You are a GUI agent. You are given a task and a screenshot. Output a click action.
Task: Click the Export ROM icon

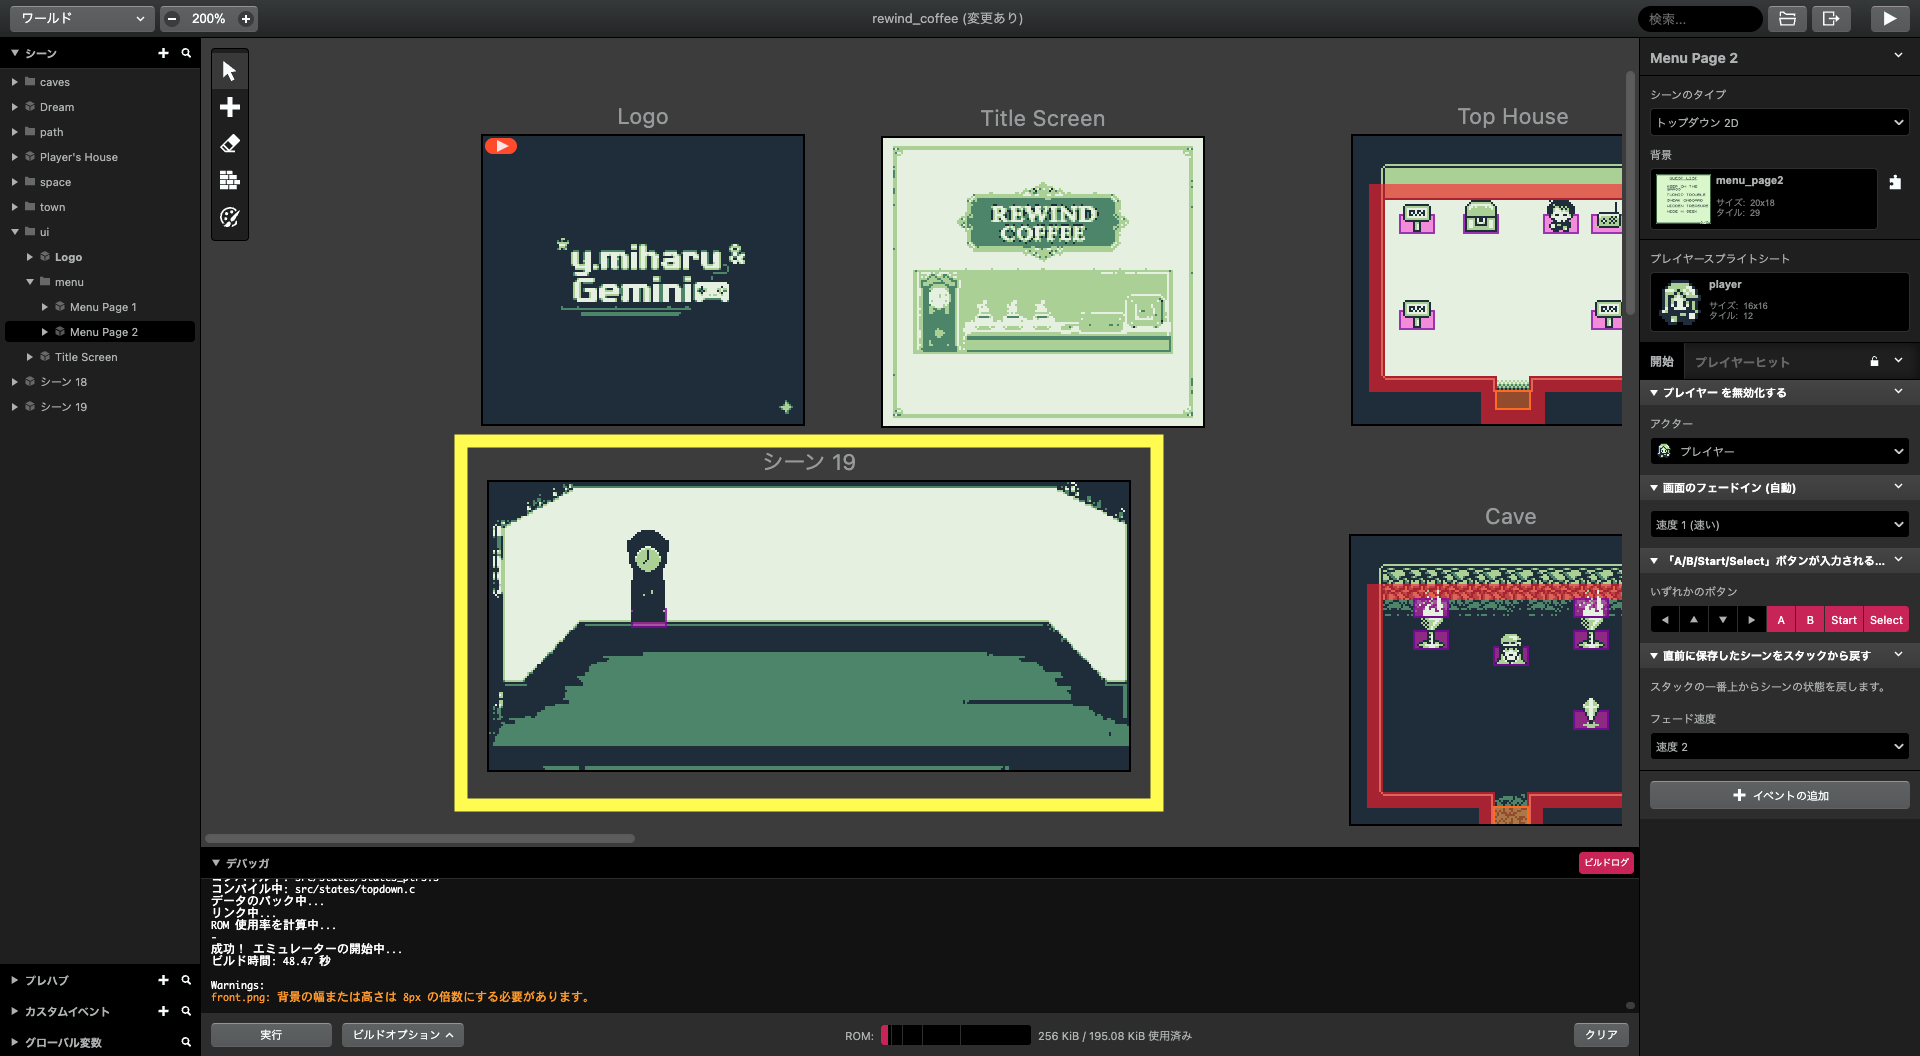pos(1831,18)
